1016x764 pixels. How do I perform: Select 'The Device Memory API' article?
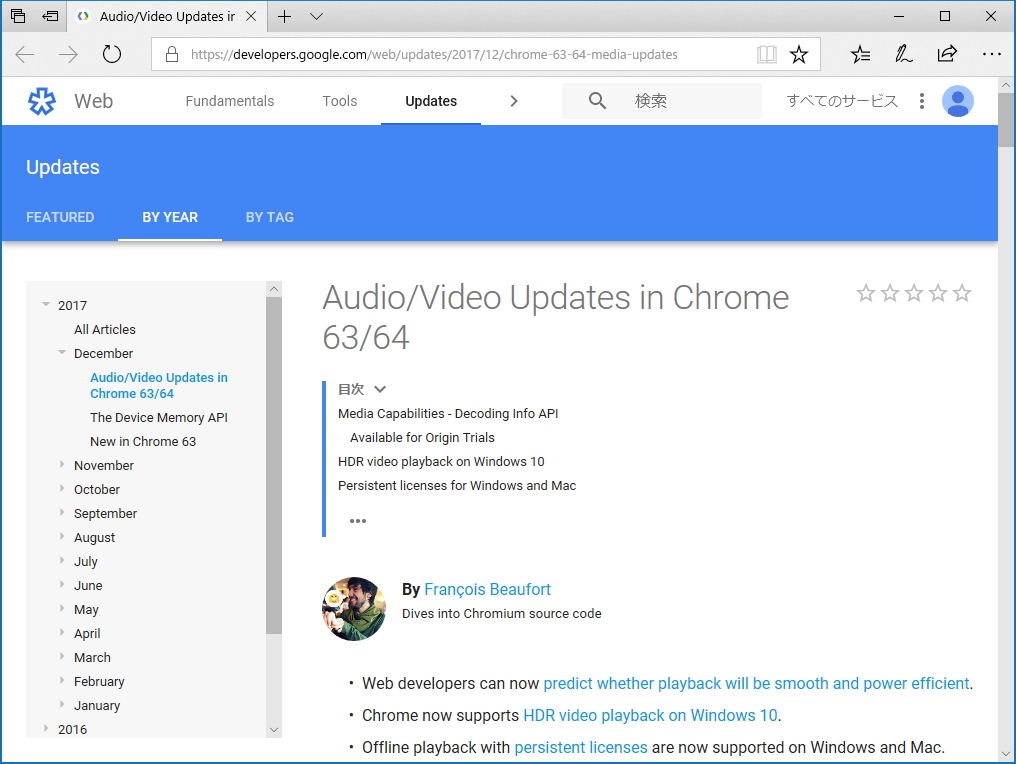(x=158, y=417)
